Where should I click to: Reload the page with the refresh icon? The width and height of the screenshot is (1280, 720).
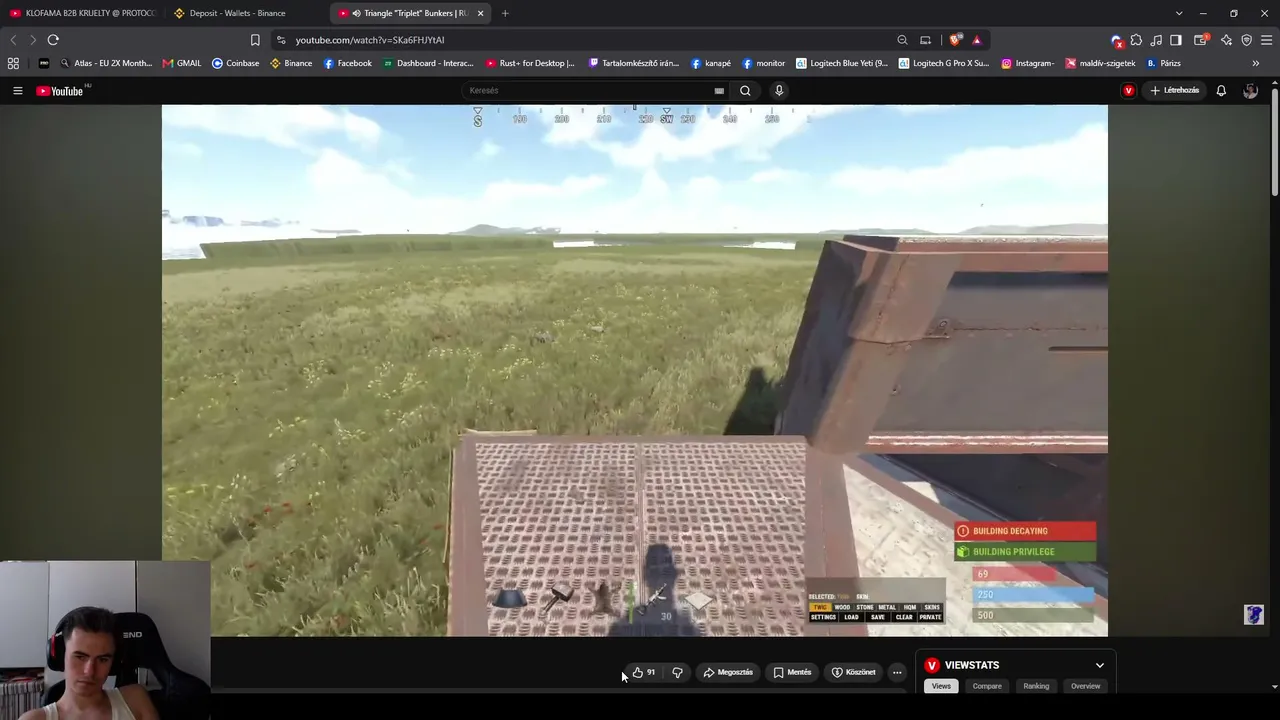[x=53, y=40]
